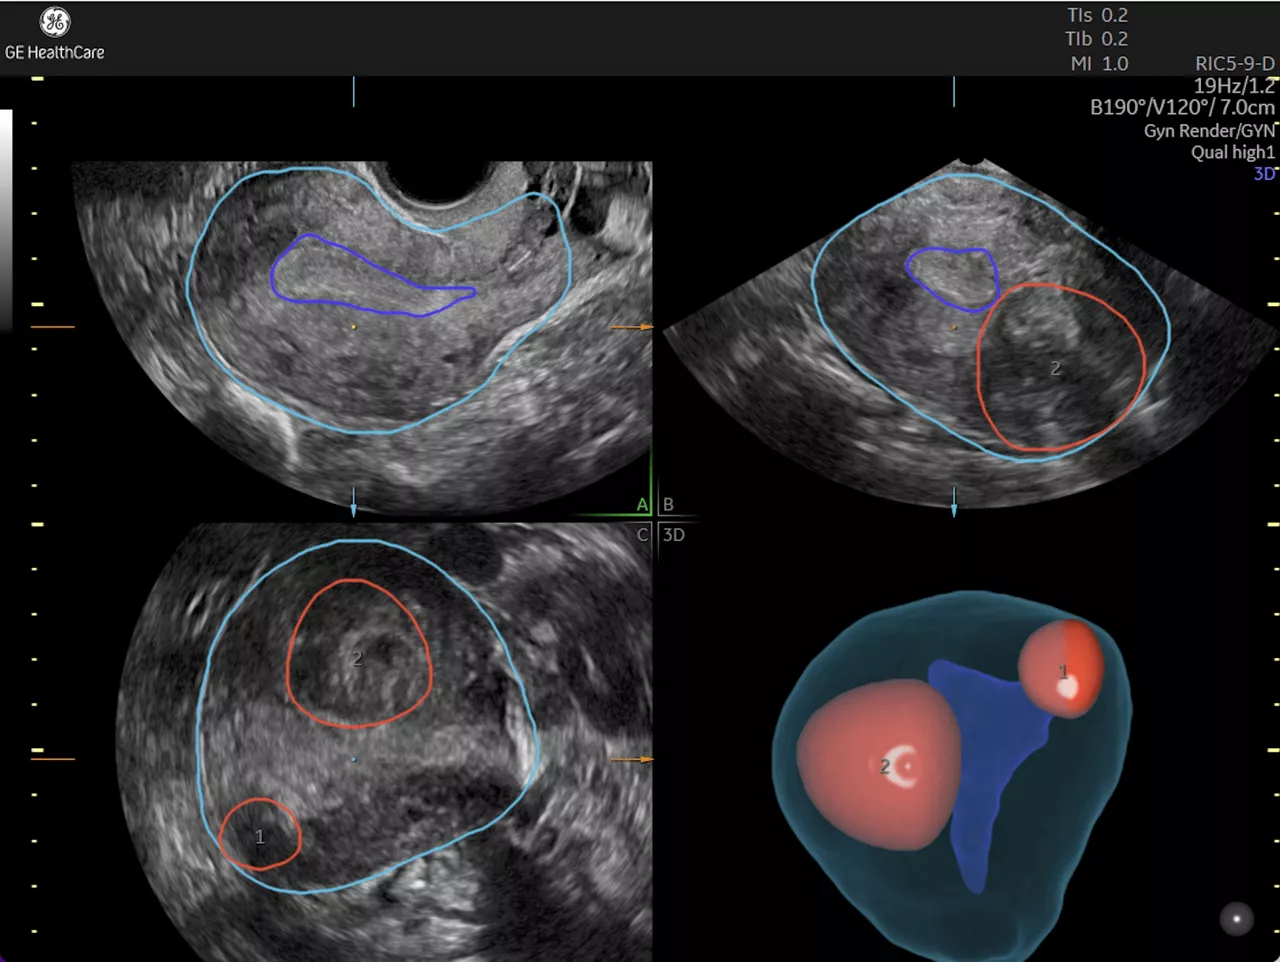Viewport: 1280px width, 962px height.
Task: Click the fibroid 1 label in plane C
Action: point(260,836)
